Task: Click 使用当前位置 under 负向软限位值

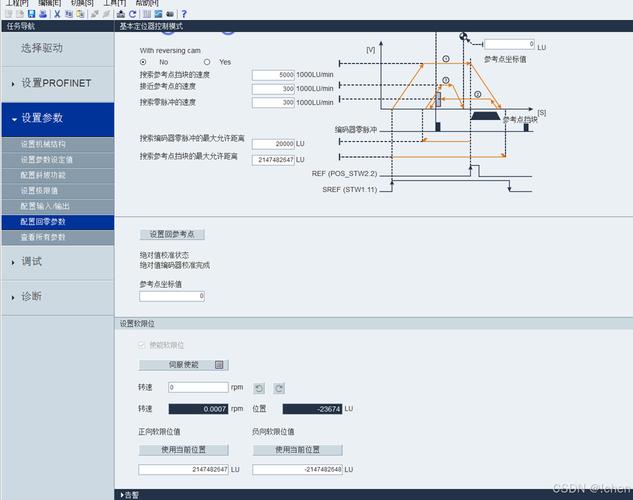Action: point(298,450)
